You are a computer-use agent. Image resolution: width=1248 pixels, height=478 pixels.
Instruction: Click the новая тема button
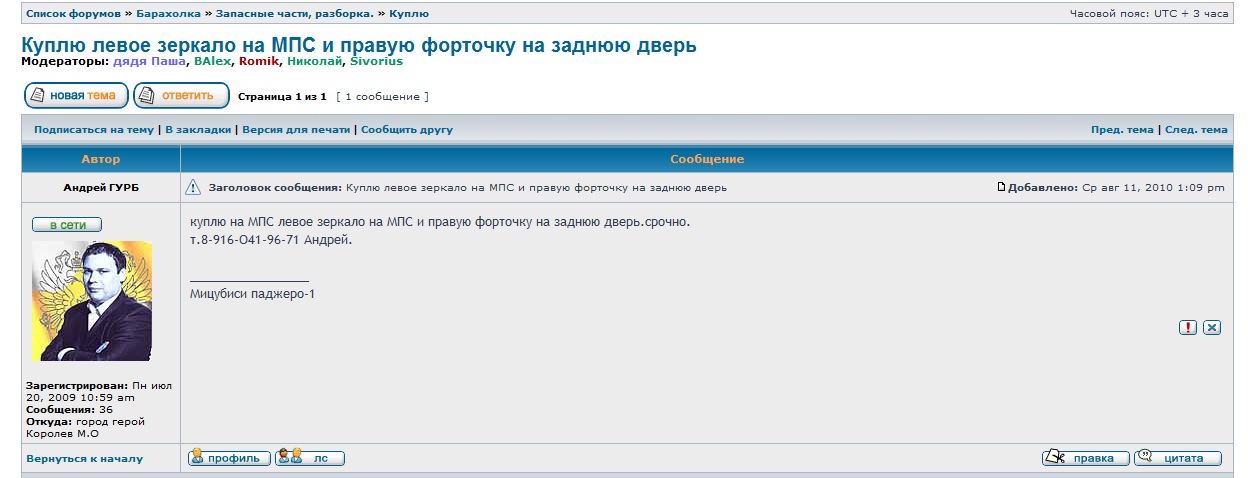(x=76, y=96)
